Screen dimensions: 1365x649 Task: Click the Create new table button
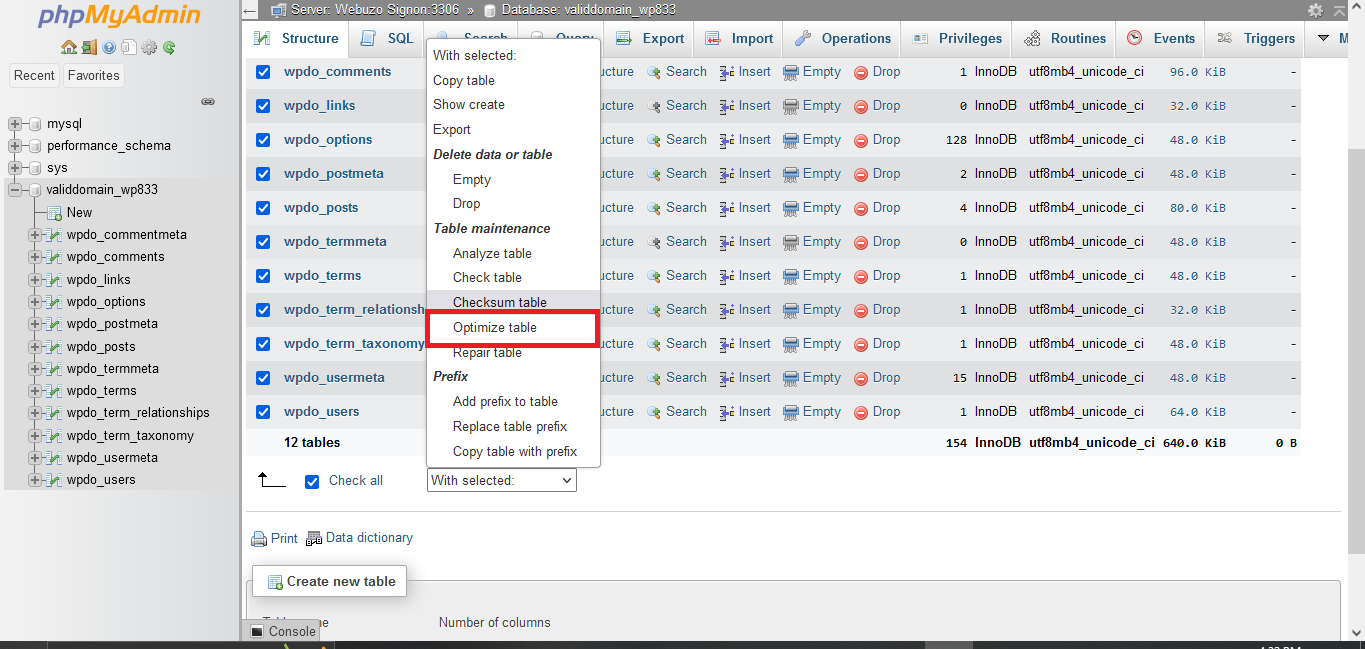[329, 581]
